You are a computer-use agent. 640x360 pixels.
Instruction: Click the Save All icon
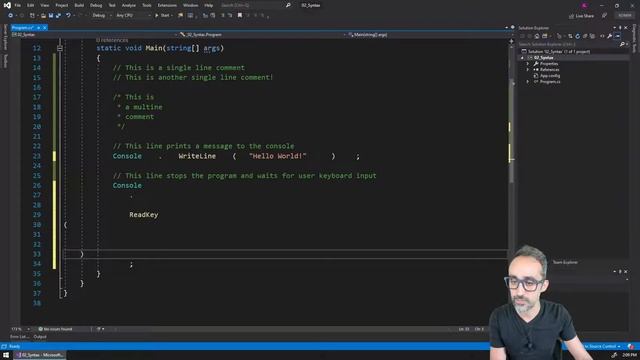(x=58, y=16)
